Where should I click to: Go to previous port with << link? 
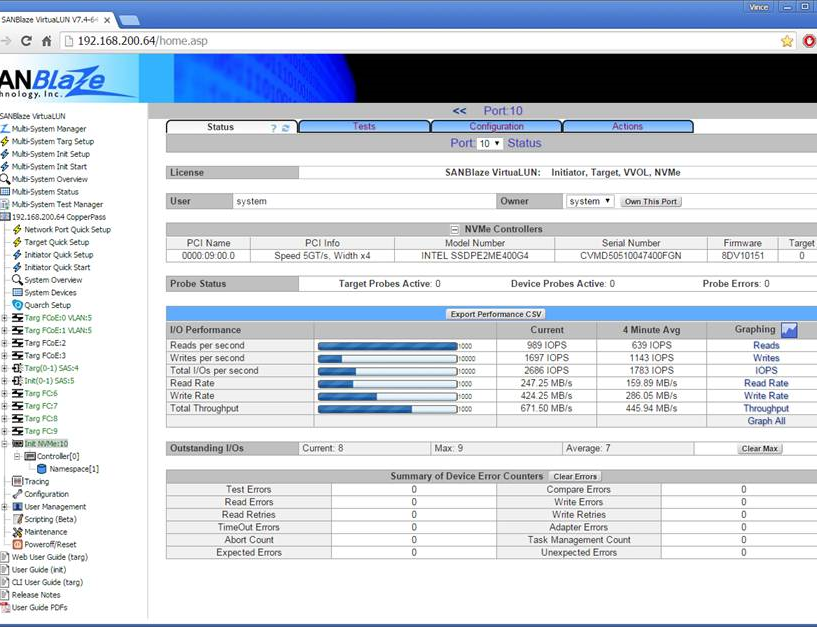click(x=459, y=110)
